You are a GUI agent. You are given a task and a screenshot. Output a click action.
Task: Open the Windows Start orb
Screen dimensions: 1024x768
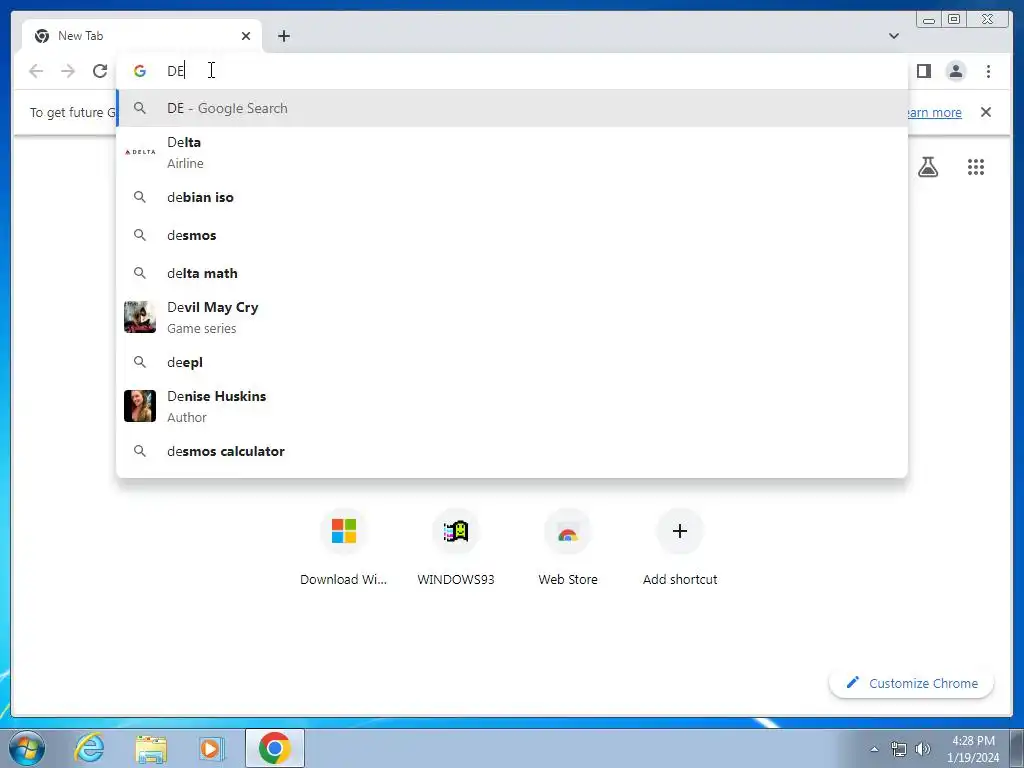(27, 748)
